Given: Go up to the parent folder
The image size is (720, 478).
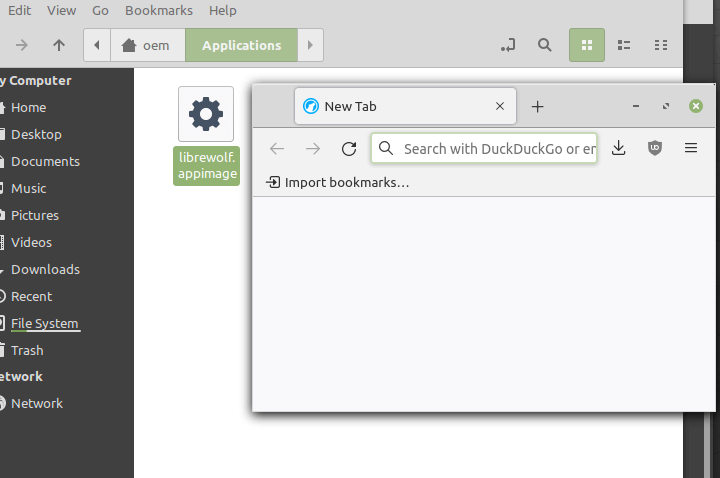Looking at the screenshot, I should coord(59,45).
